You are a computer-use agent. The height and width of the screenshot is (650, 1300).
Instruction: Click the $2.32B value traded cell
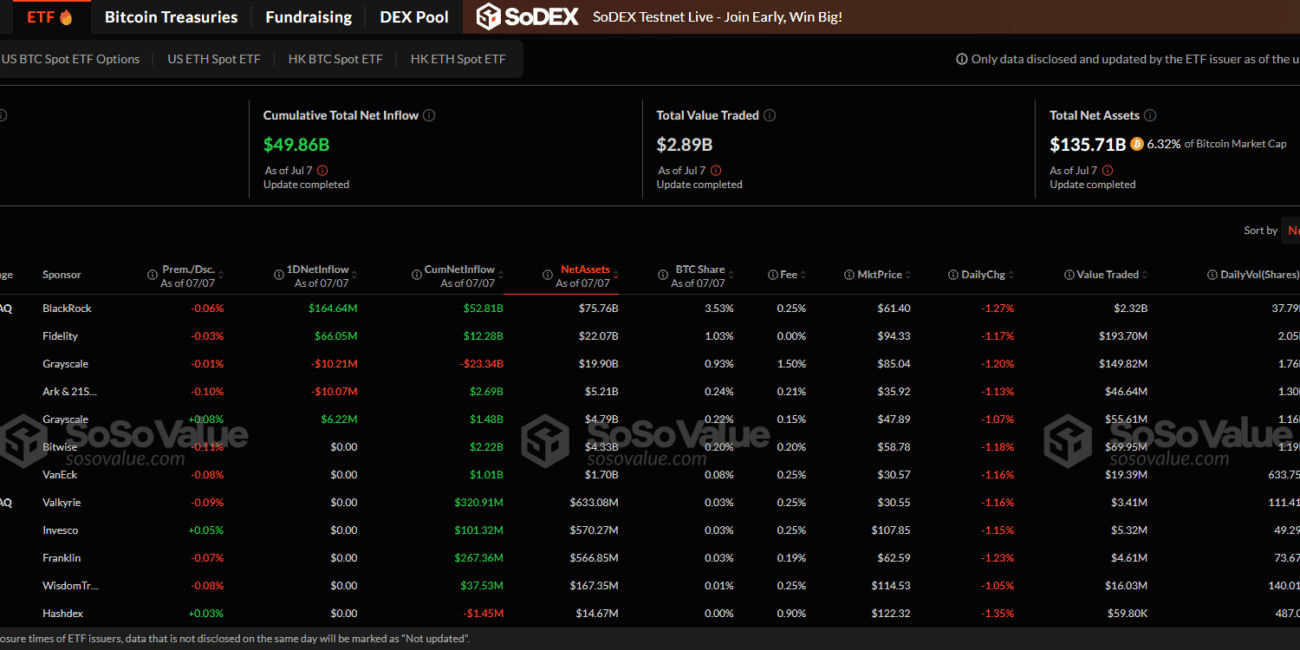(x=1129, y=308)
